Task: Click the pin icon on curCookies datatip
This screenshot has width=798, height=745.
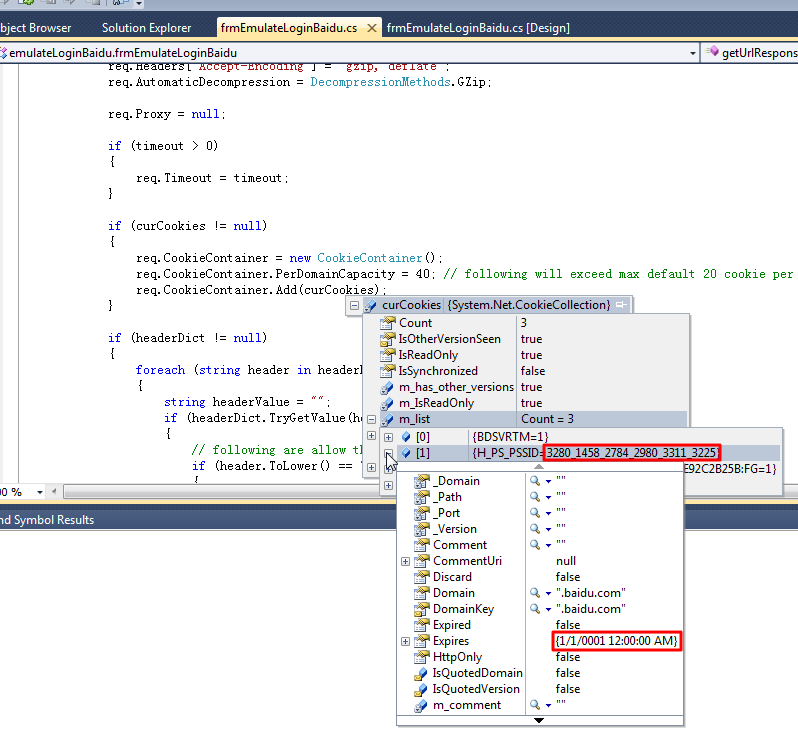Action: click(620, 305)
